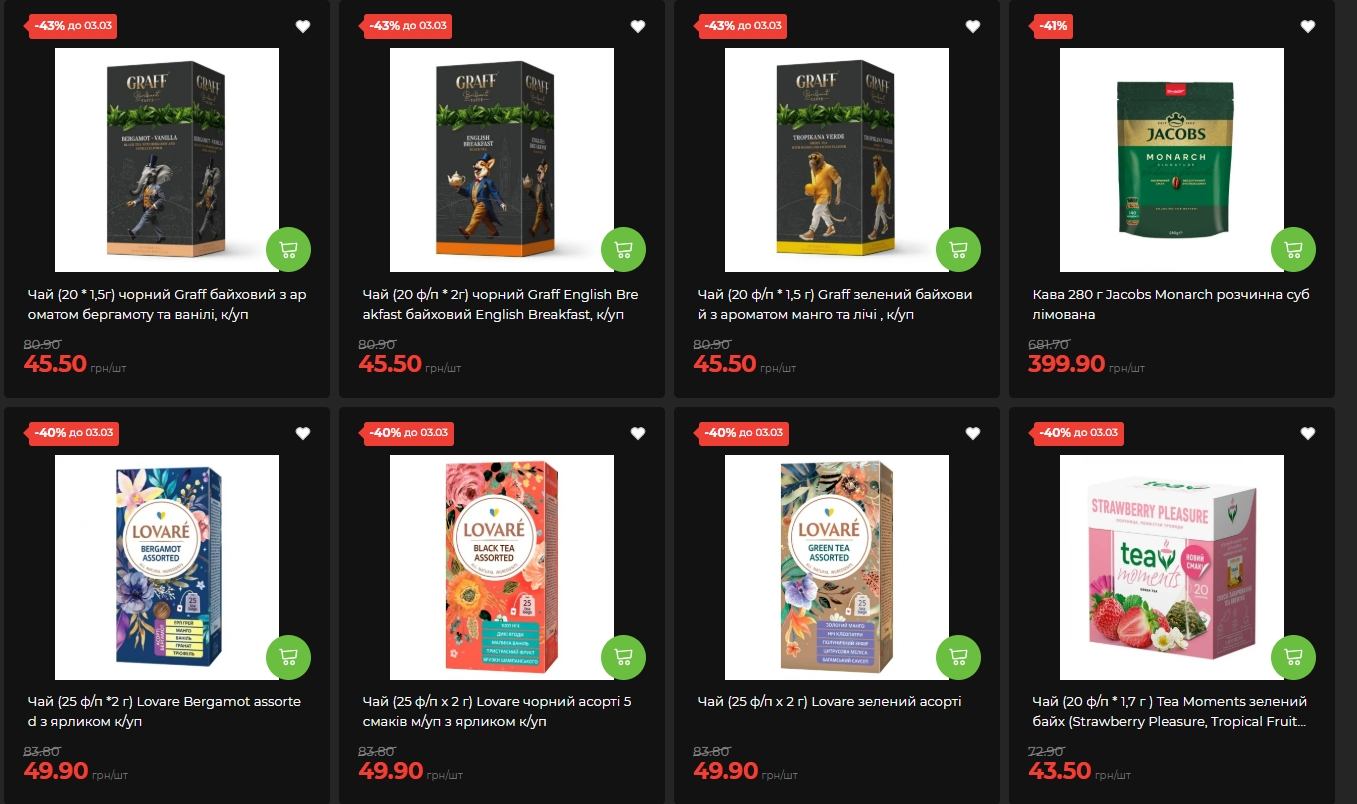
Task: Open Jacobs Monarch coffee product title link
Action: [x=1170, y=305]
